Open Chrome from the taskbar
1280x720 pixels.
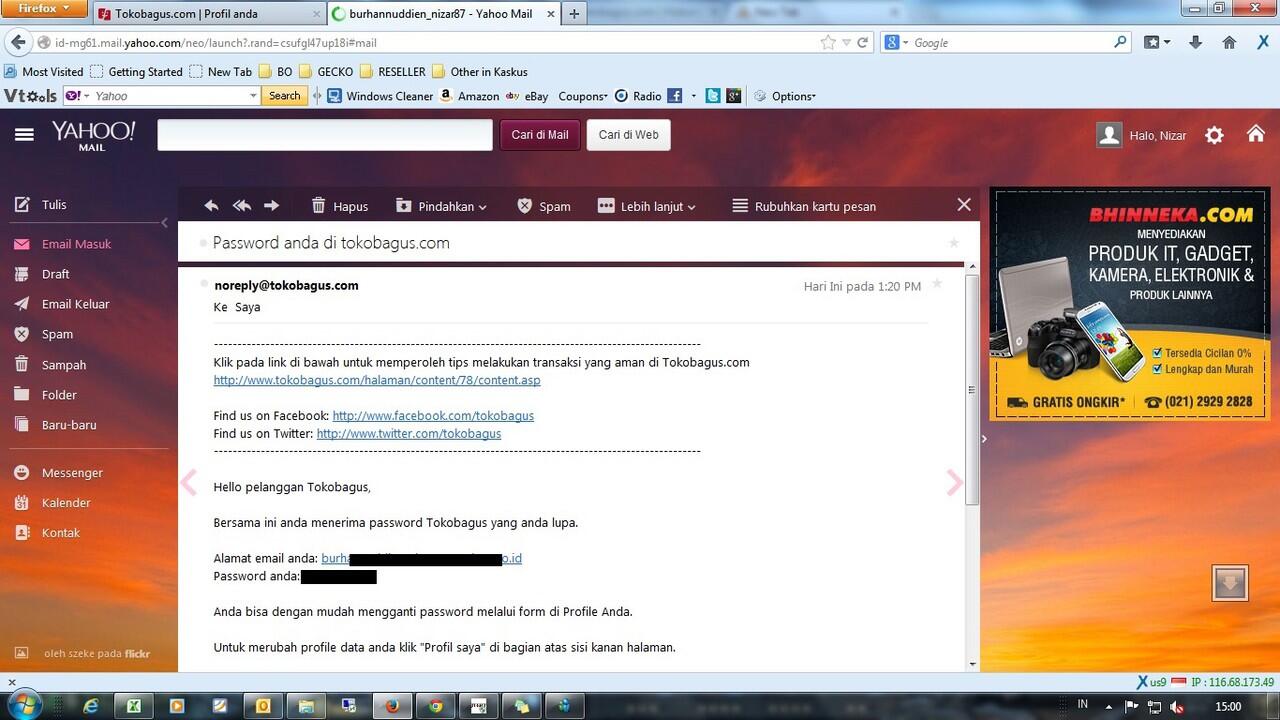pyautogui.click(x=435, y=705)
